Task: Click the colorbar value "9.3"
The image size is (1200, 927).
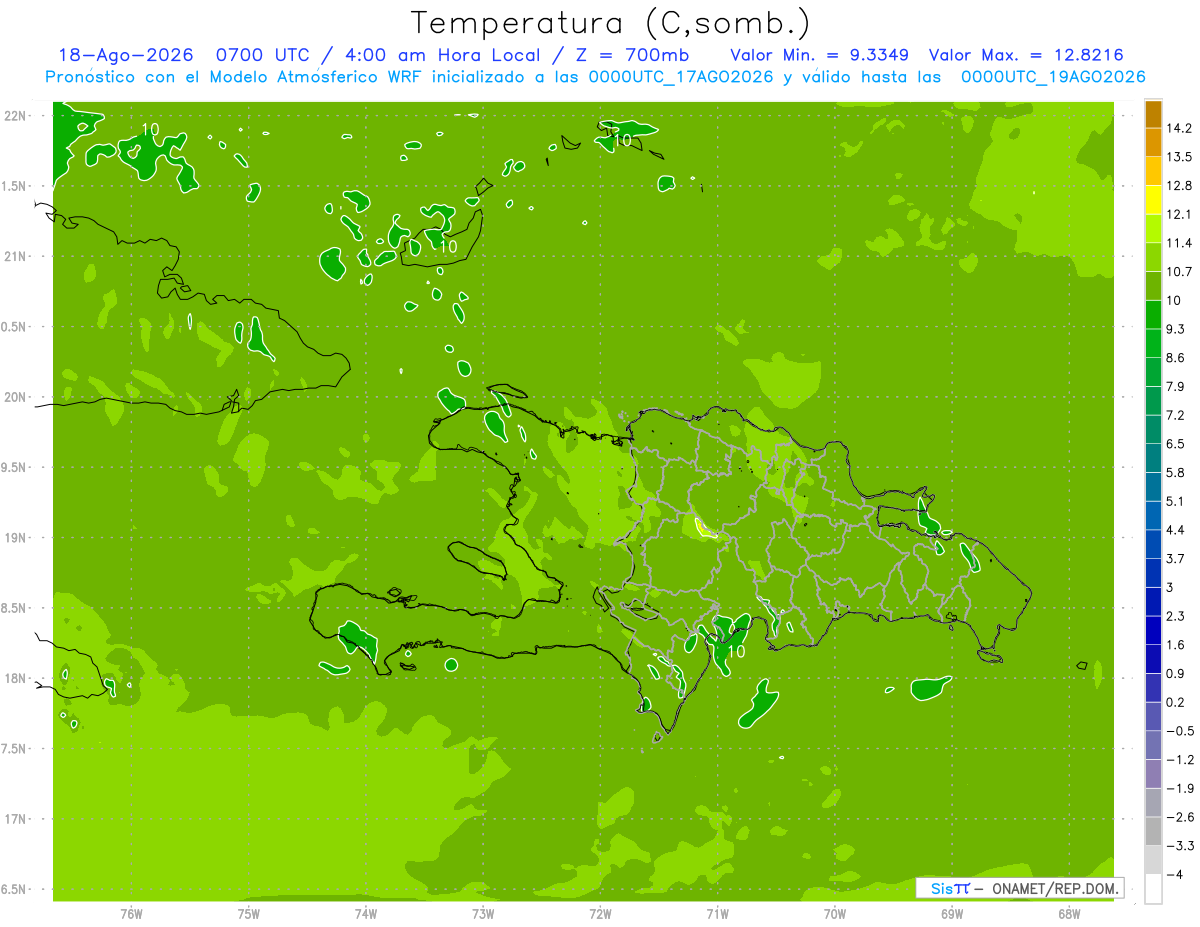Action: point(1176,329)
